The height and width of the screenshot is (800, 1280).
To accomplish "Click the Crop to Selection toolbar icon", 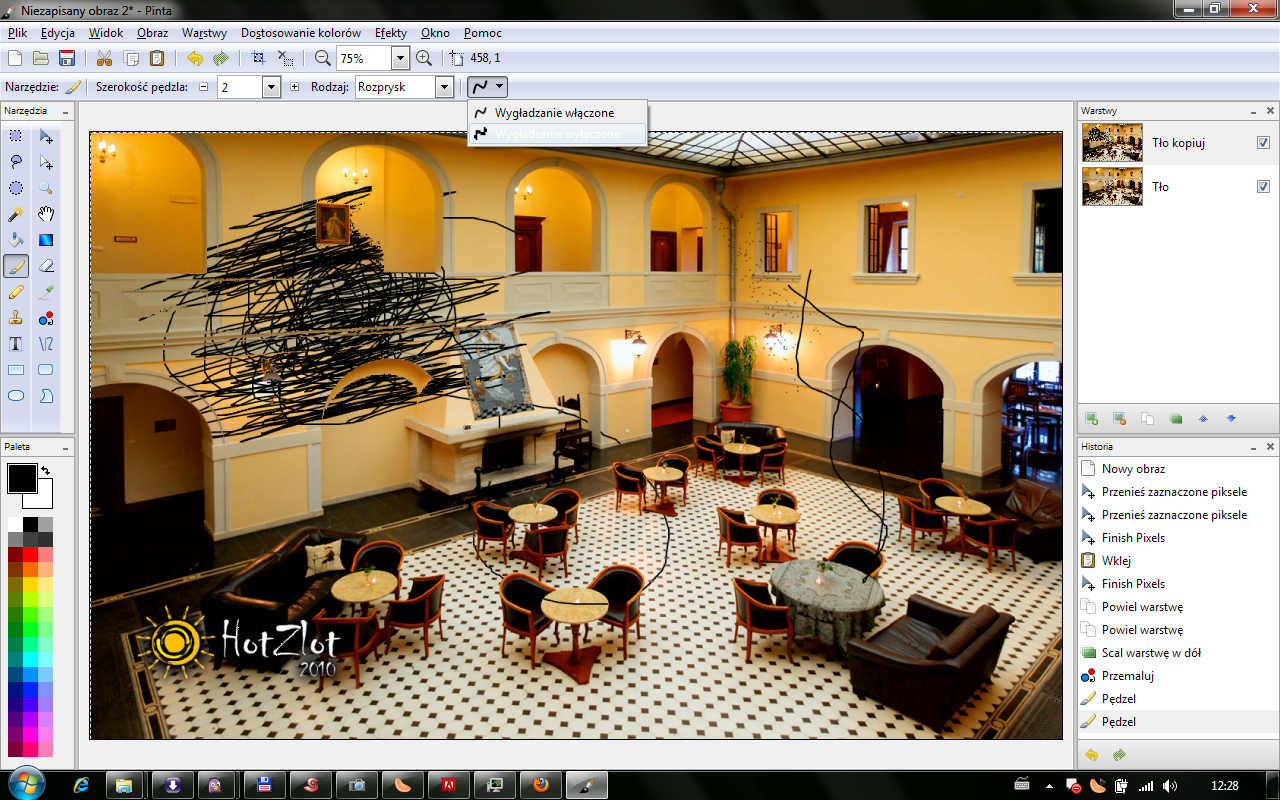I will 259,58.
